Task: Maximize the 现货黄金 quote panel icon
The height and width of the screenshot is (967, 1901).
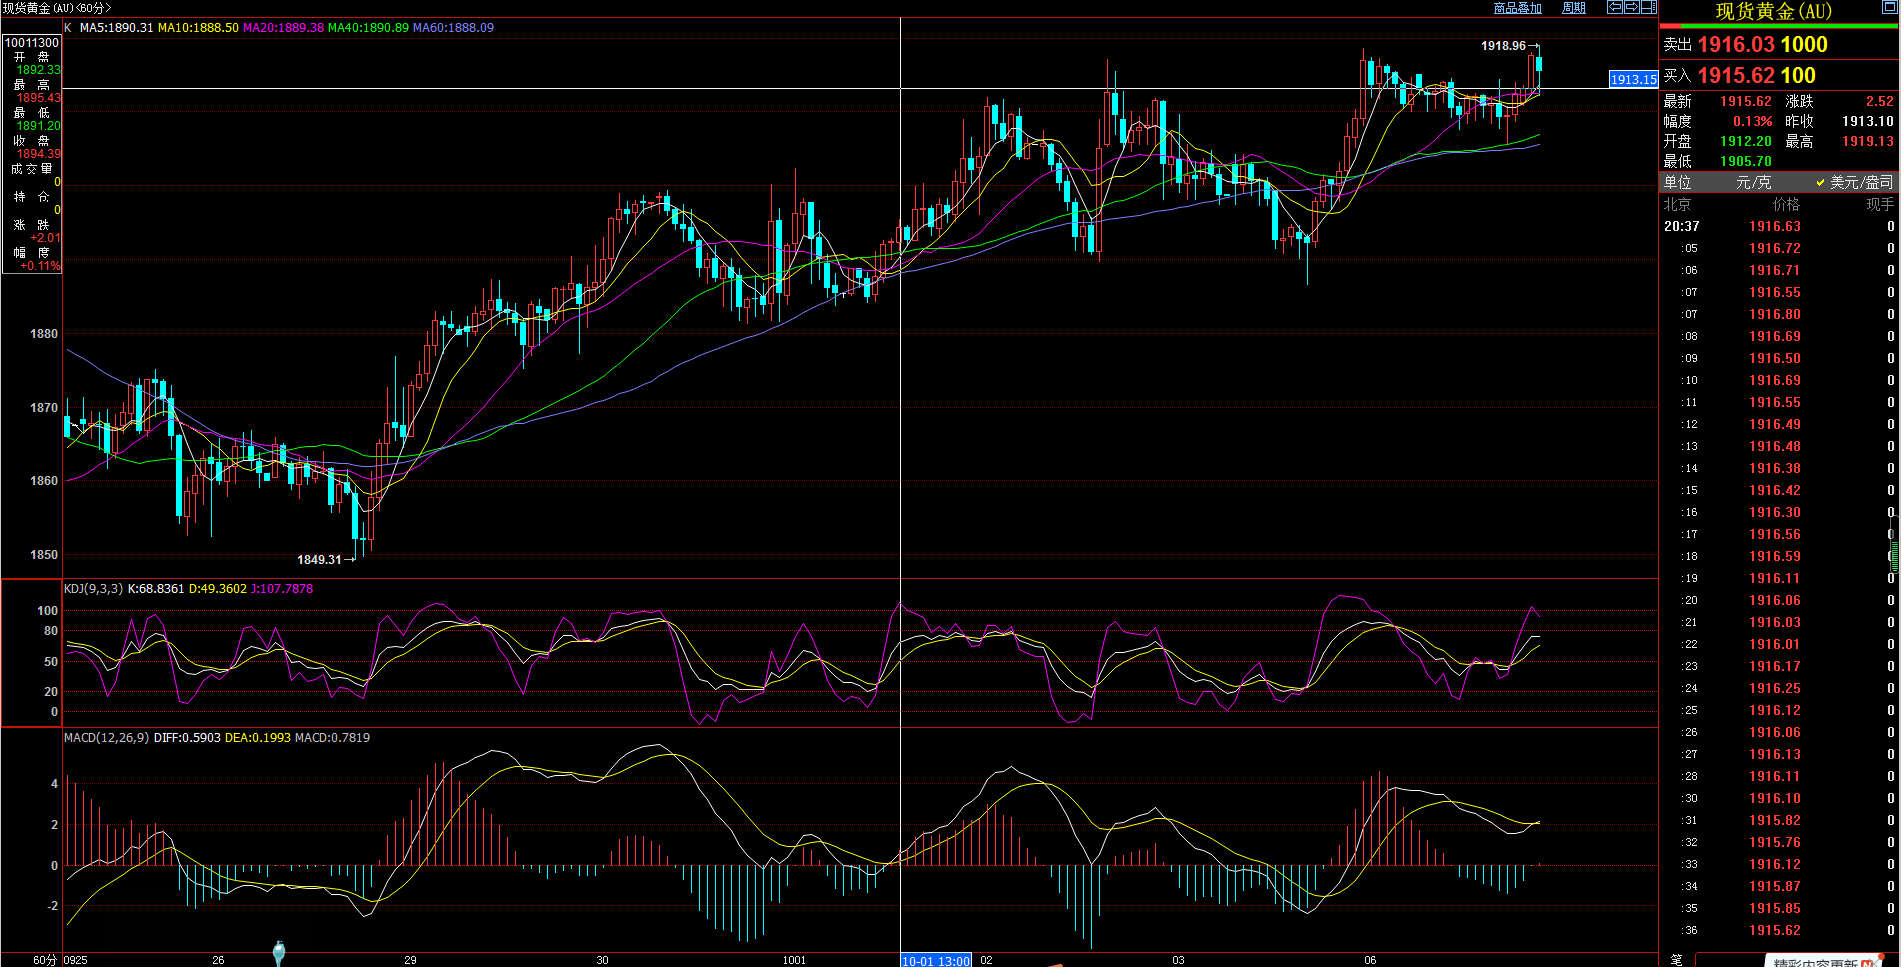Action: coord(1889,8)
